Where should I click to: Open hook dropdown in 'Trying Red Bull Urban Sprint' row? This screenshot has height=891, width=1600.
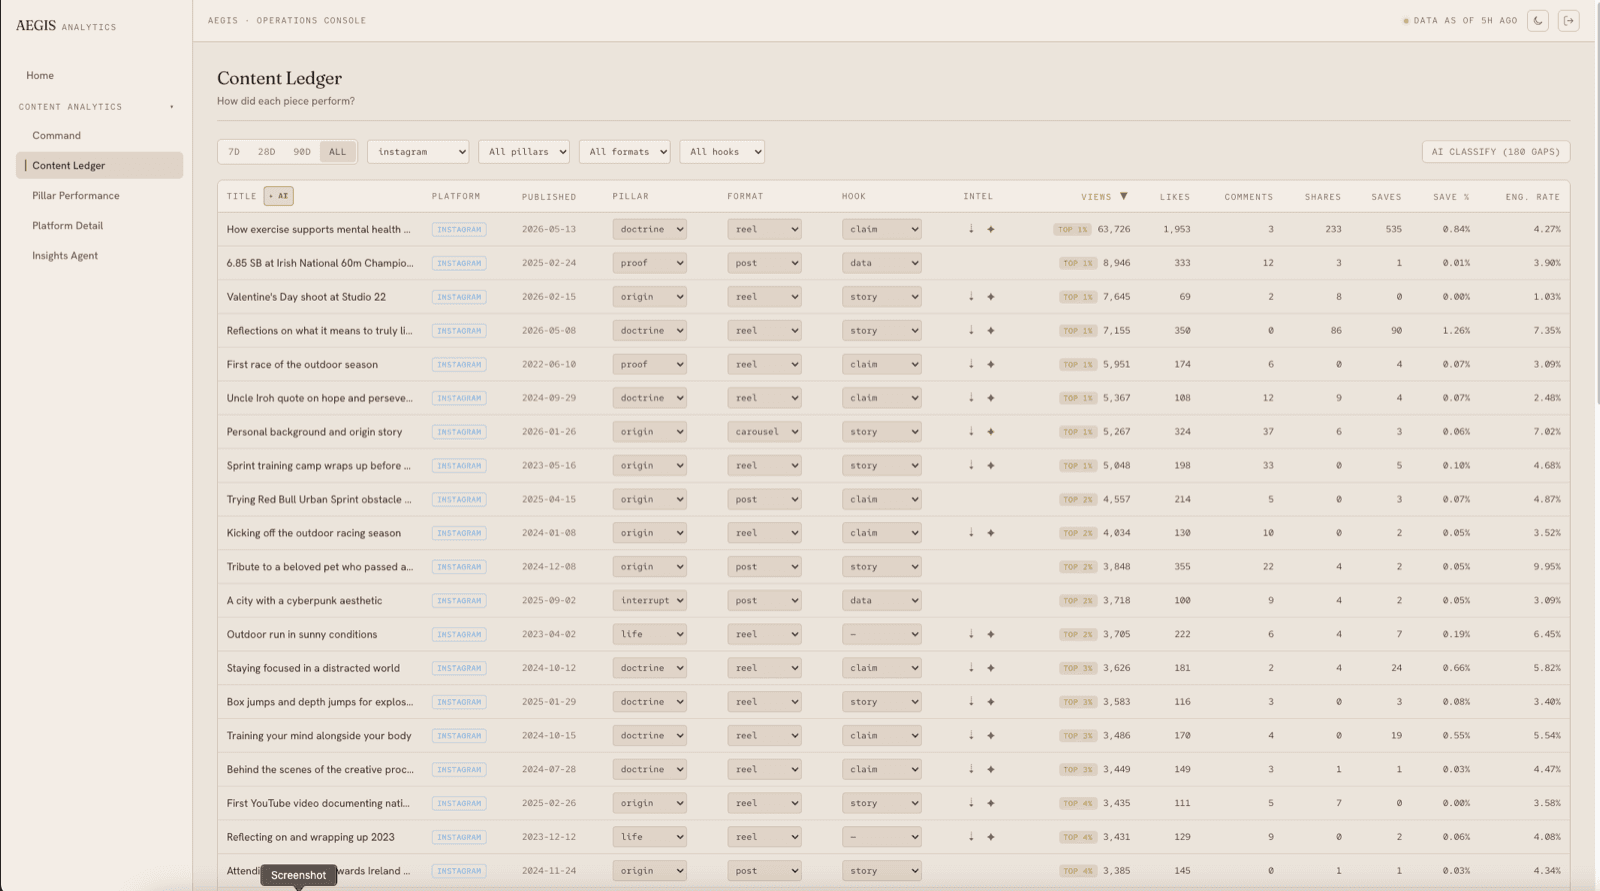point(881,499)
